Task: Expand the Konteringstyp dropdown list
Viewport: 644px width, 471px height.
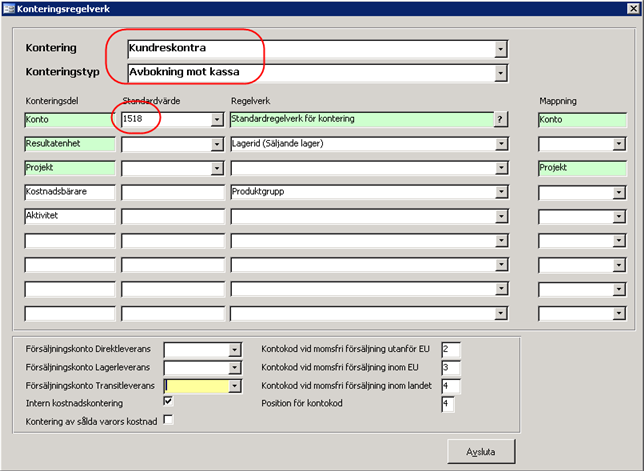Action: [x=499, y=72]
